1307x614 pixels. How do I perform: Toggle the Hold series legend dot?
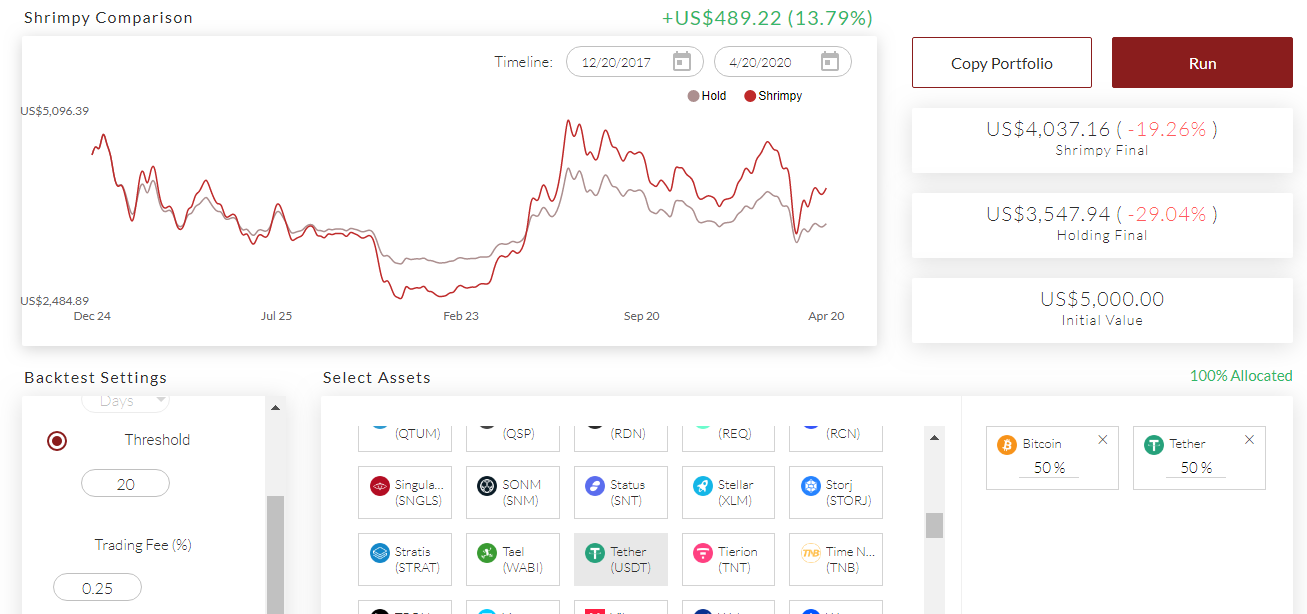click(692, 96)
